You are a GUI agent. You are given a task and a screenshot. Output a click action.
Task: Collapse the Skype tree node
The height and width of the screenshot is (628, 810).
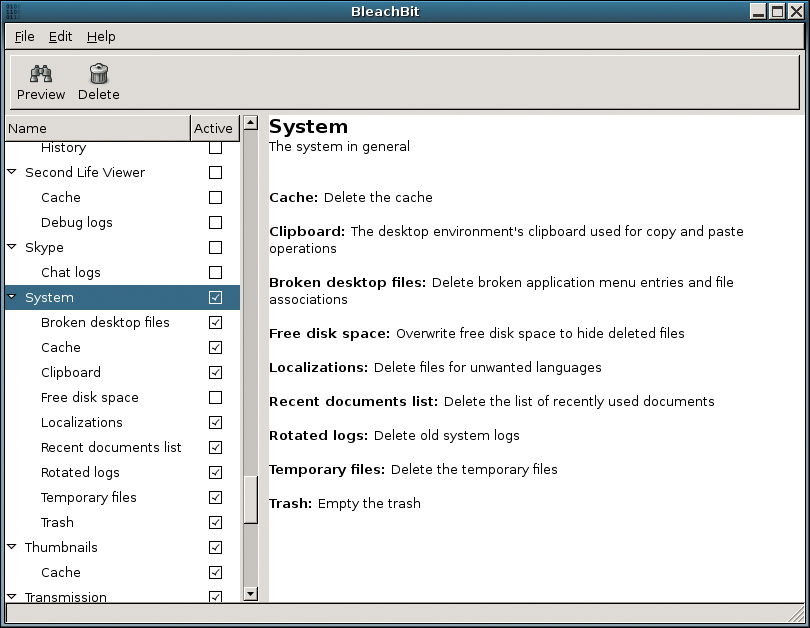tap(12, 247)
